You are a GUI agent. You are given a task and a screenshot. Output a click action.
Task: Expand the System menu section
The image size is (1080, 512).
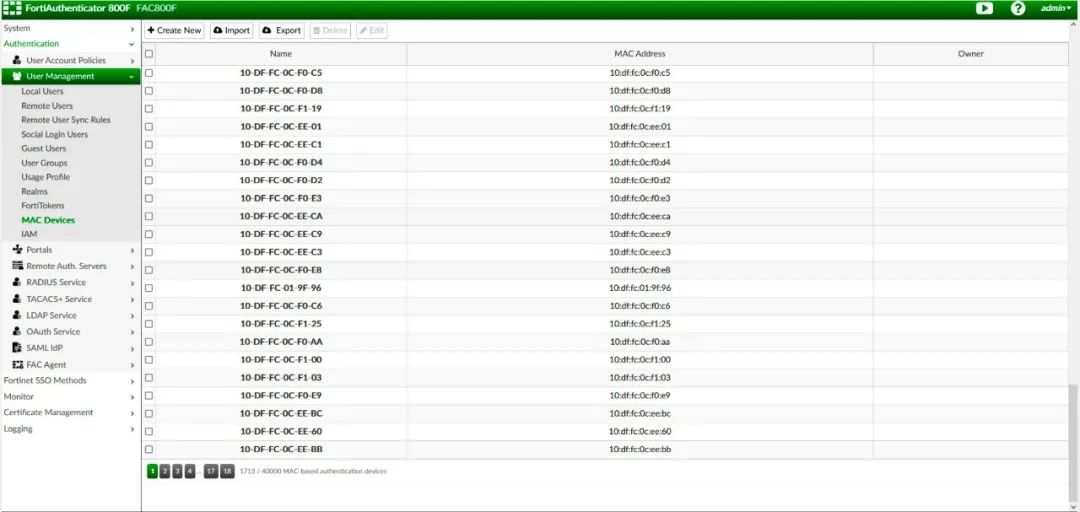(132, 29)
